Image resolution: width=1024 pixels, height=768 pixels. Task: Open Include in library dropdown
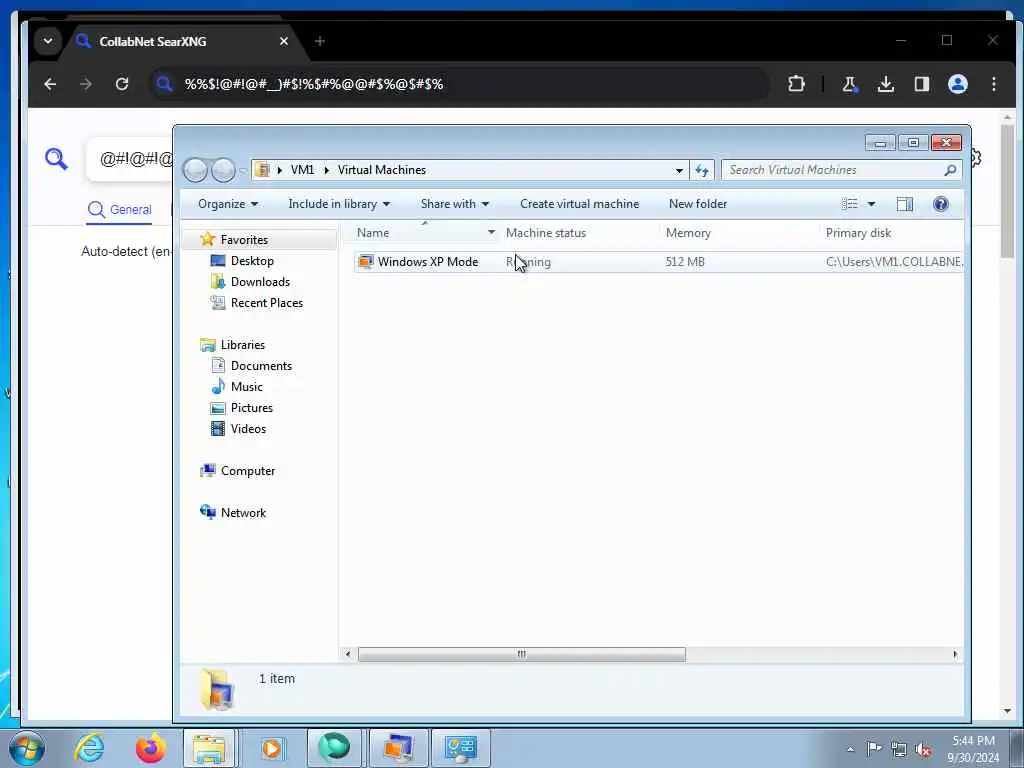pyautogui.click(x=339, y=204)
